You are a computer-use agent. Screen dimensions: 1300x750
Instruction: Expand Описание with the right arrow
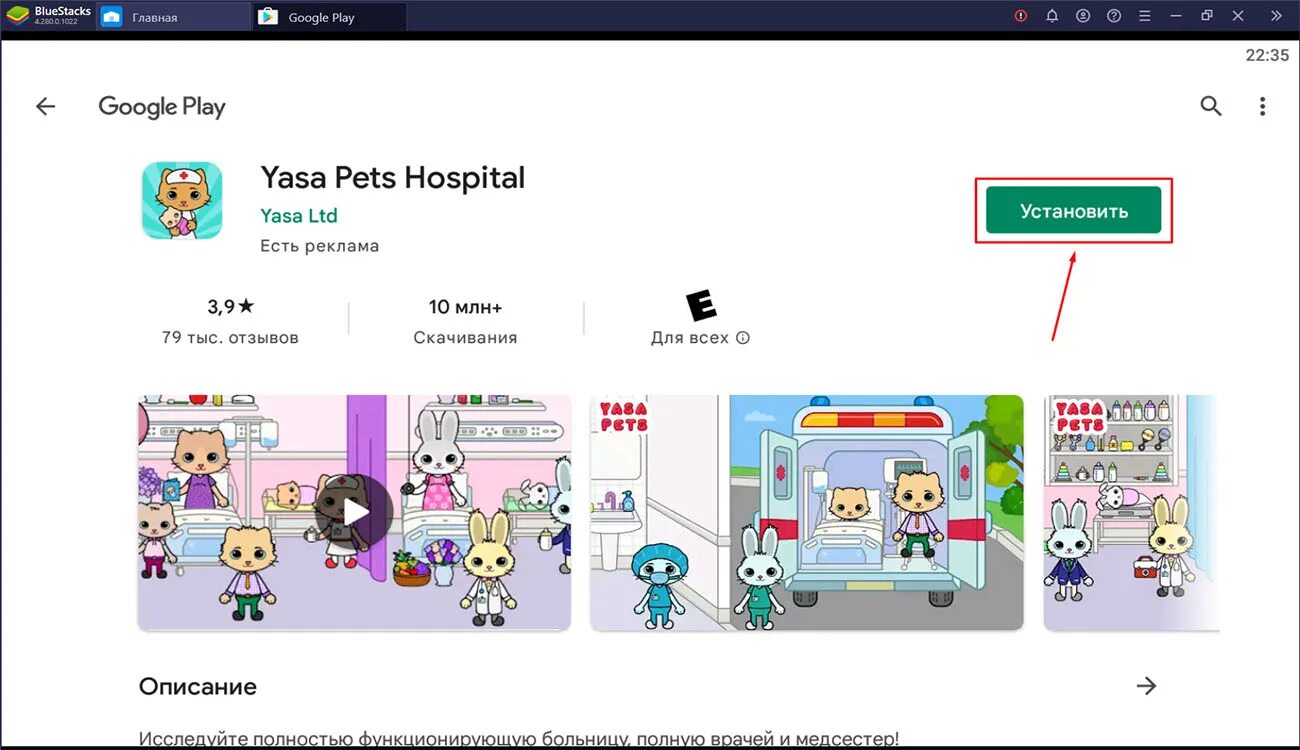[x=1147, y=686]
